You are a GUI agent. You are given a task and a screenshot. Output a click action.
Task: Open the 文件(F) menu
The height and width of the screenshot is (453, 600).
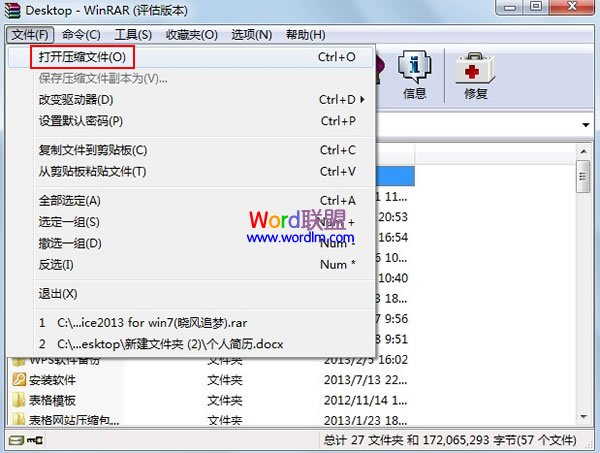coord(30,35)
